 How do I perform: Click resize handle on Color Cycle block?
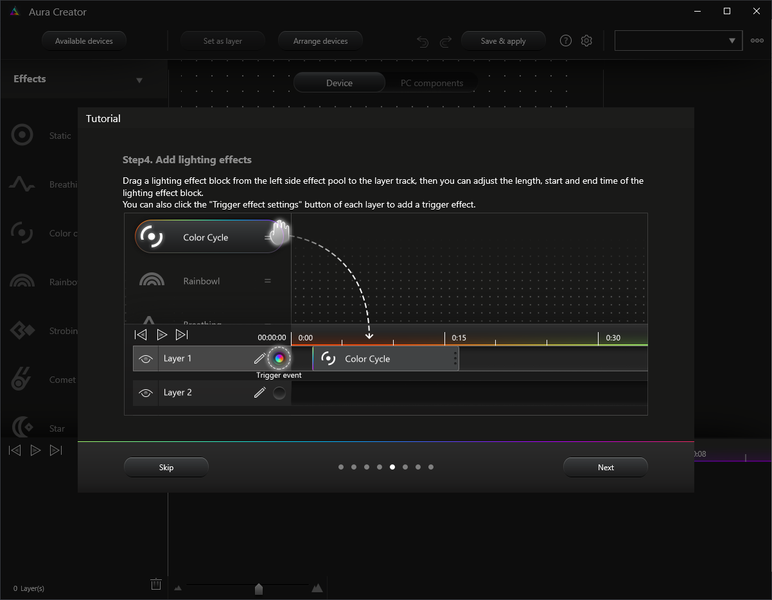455,358
